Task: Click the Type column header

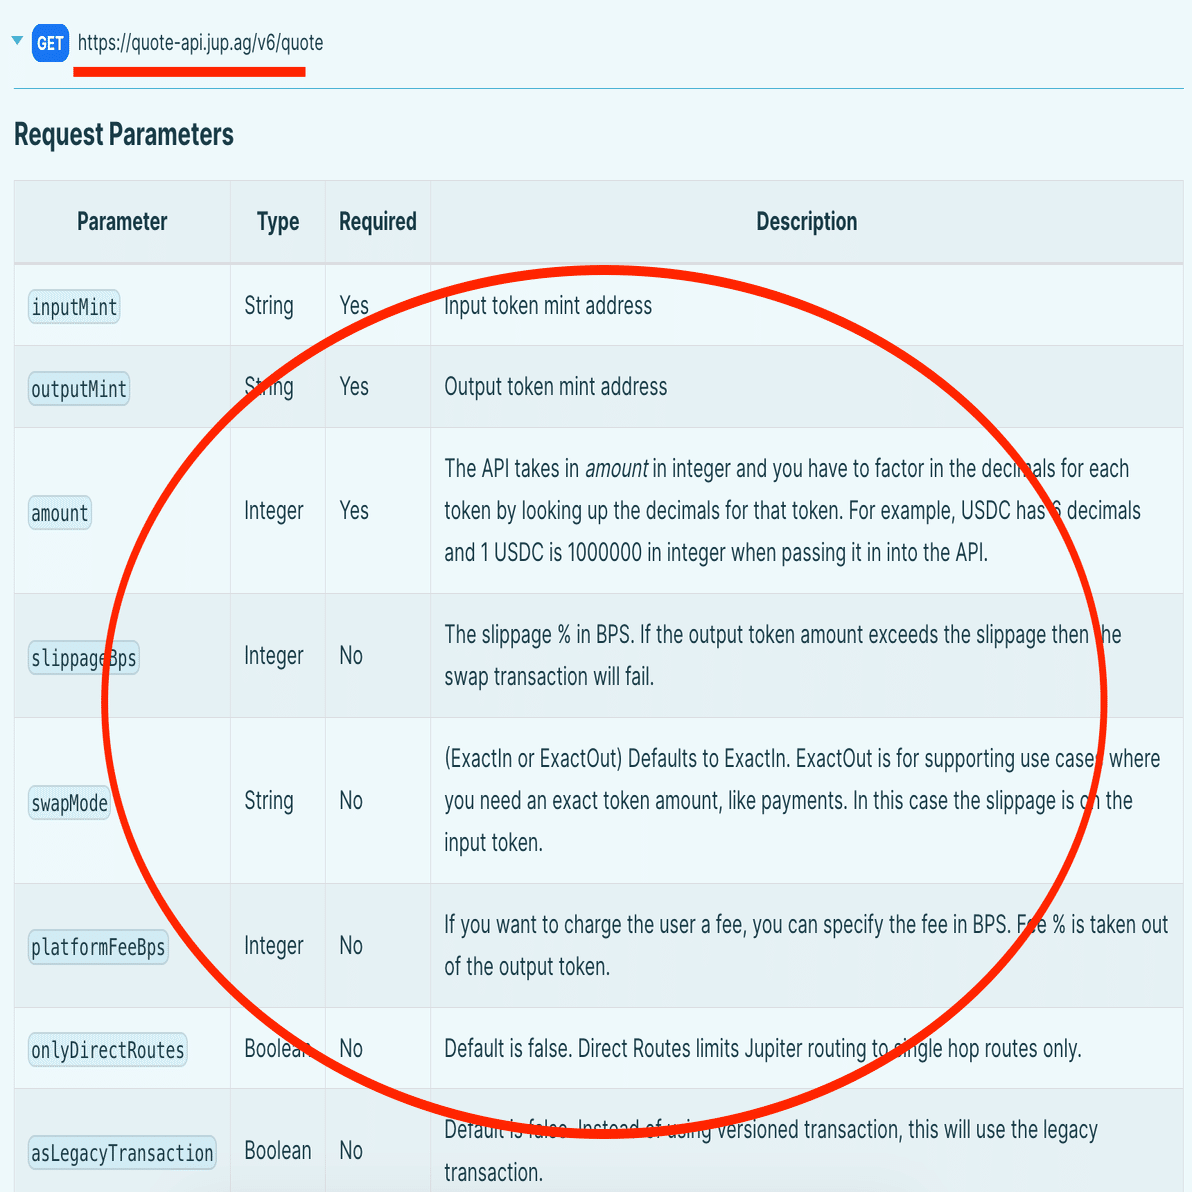Action: [x=278, y=222]
